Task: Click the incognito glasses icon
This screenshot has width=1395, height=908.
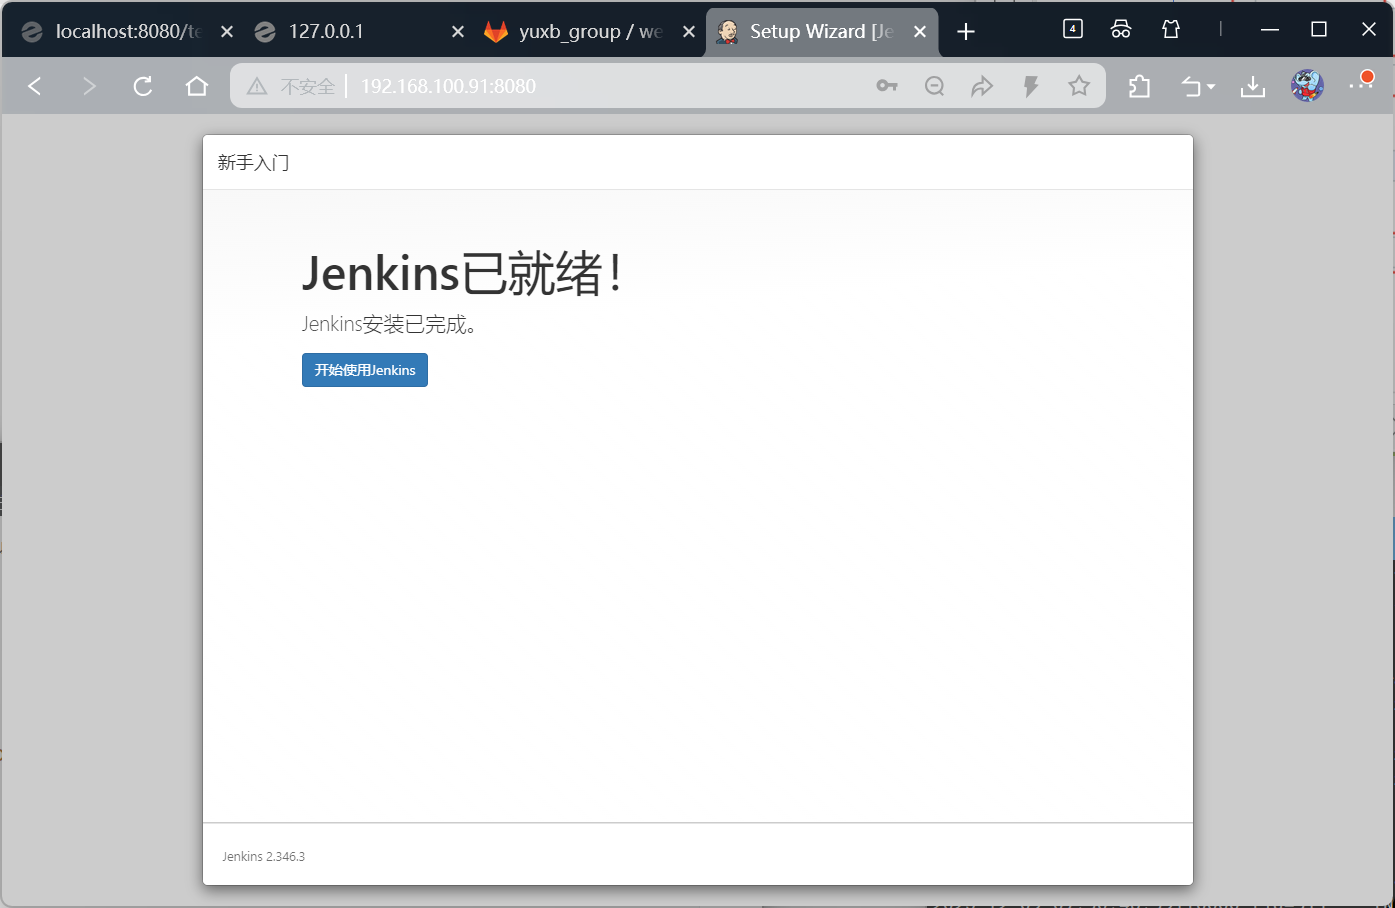Action: pos(1121,29)
